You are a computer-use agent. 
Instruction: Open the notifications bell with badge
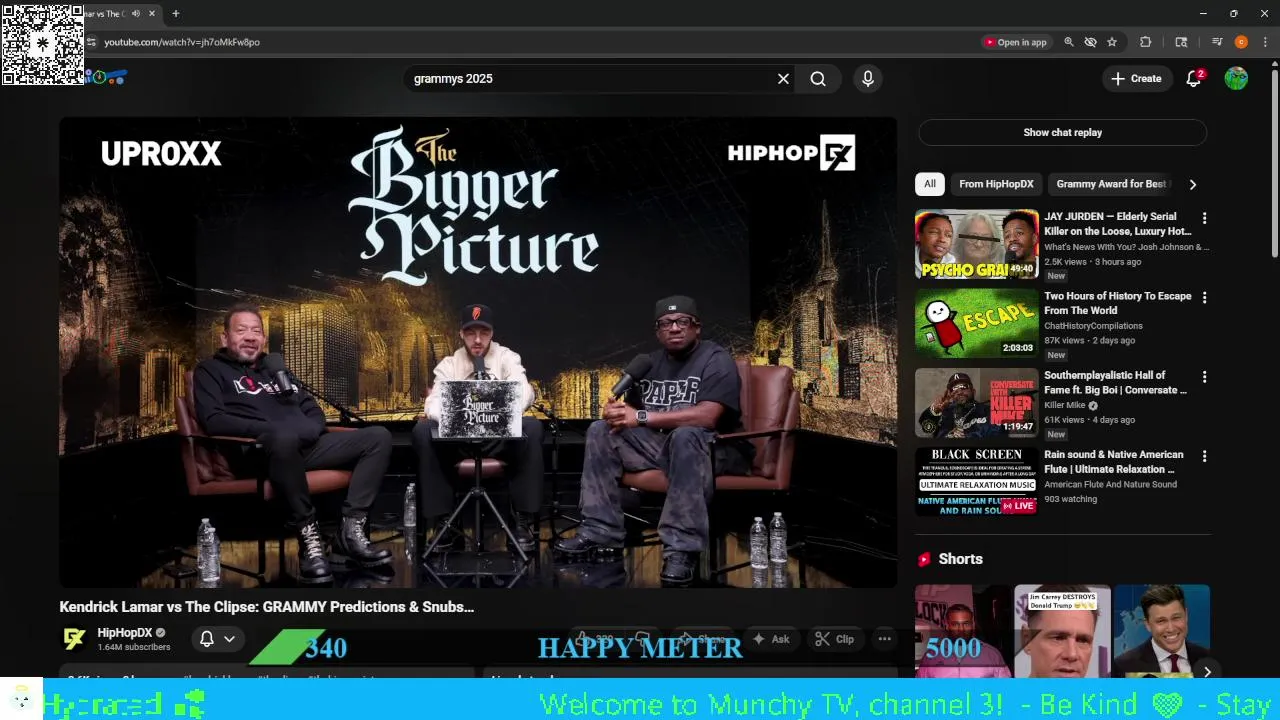coord(1194,79)
